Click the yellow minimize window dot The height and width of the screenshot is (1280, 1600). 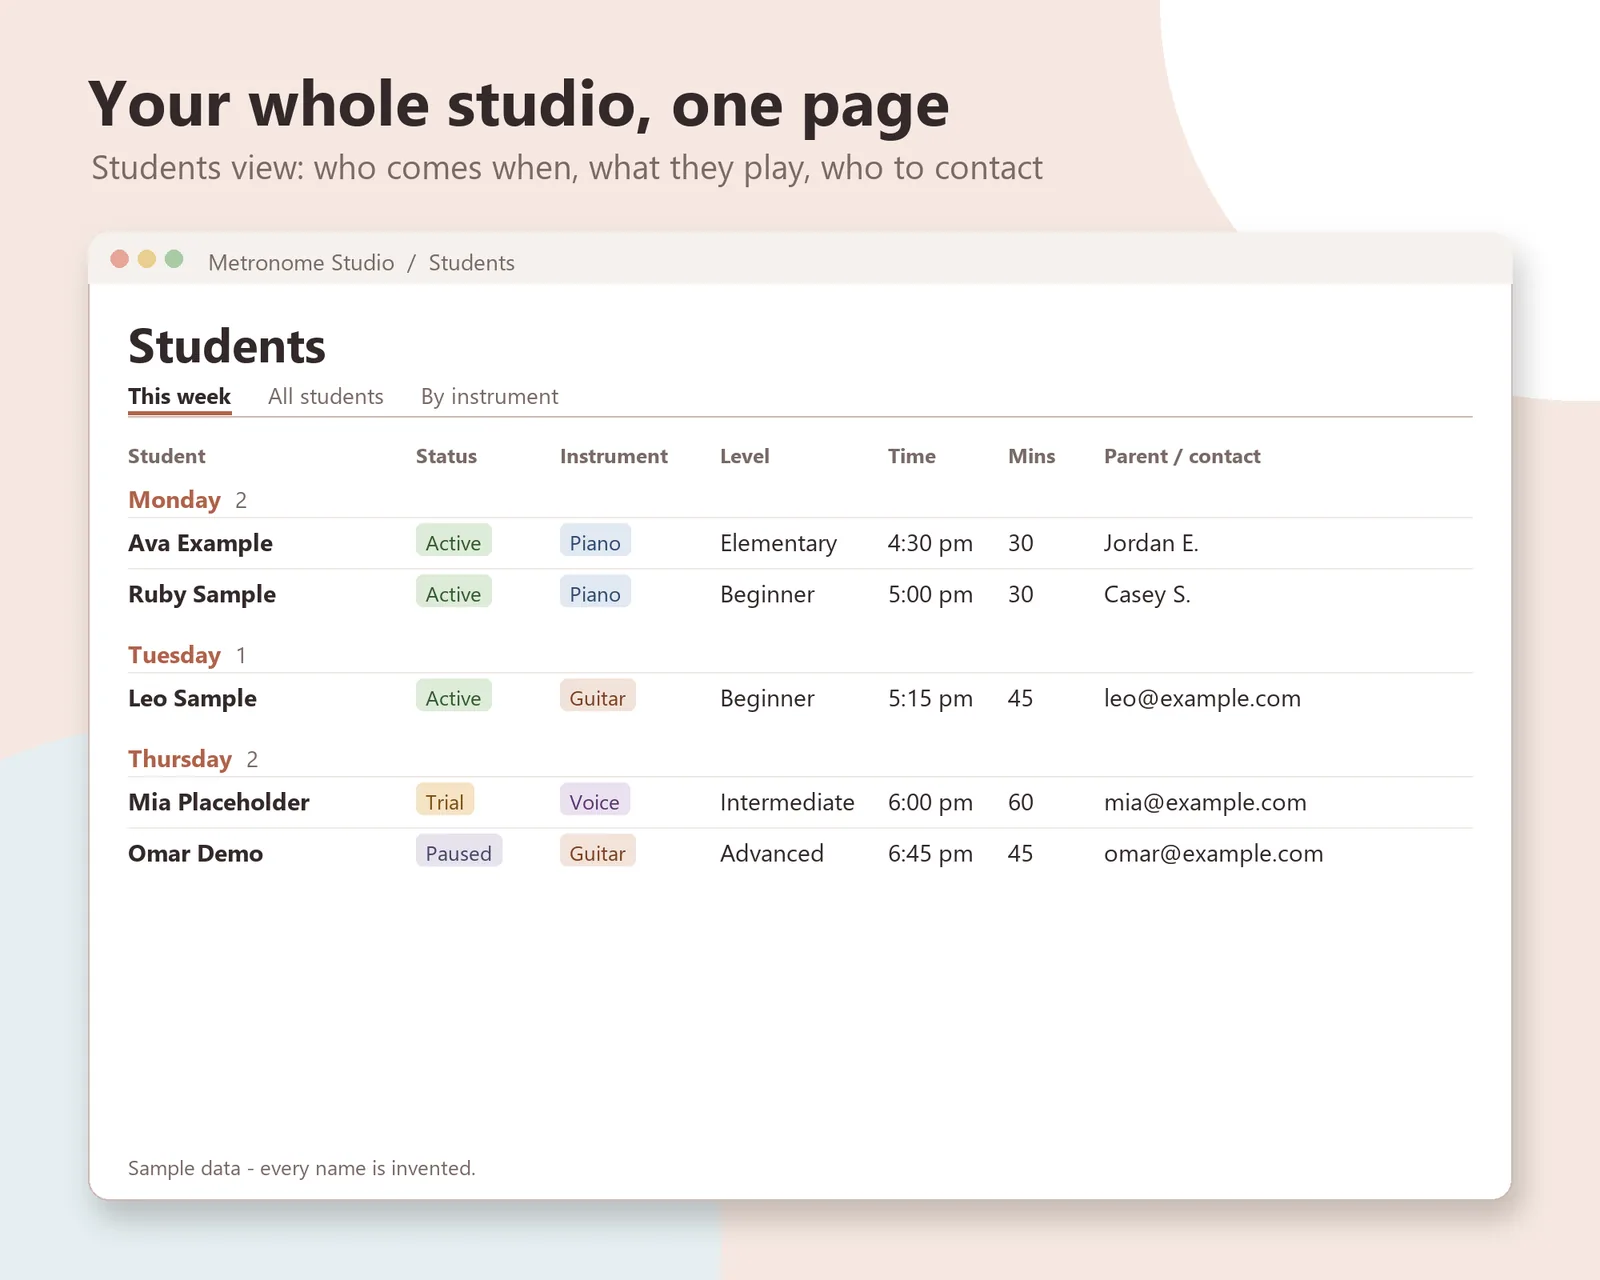click(x=146, y=259)
